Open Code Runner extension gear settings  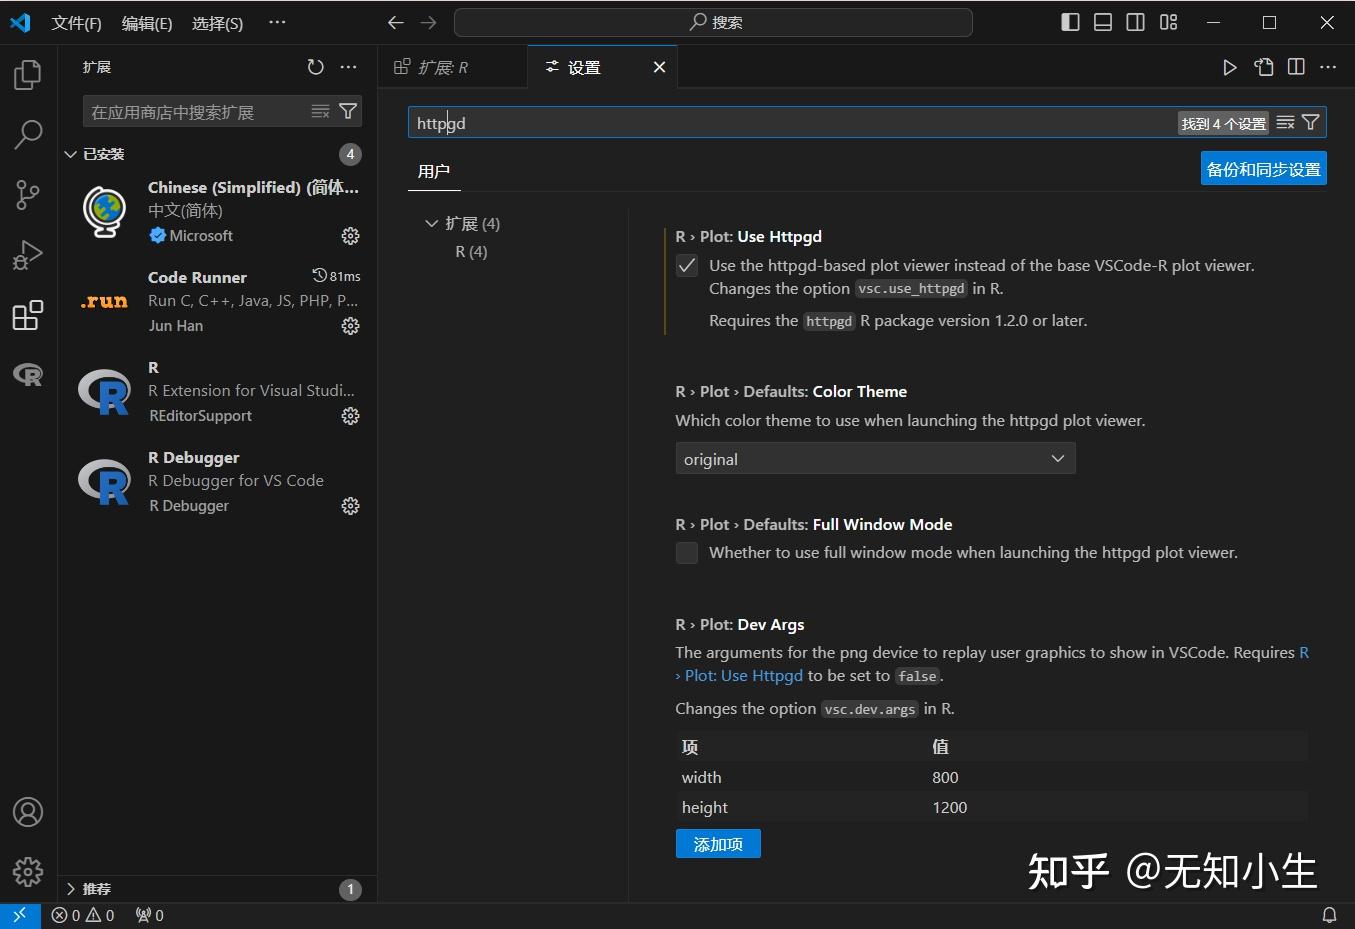[x=350, y=326]
